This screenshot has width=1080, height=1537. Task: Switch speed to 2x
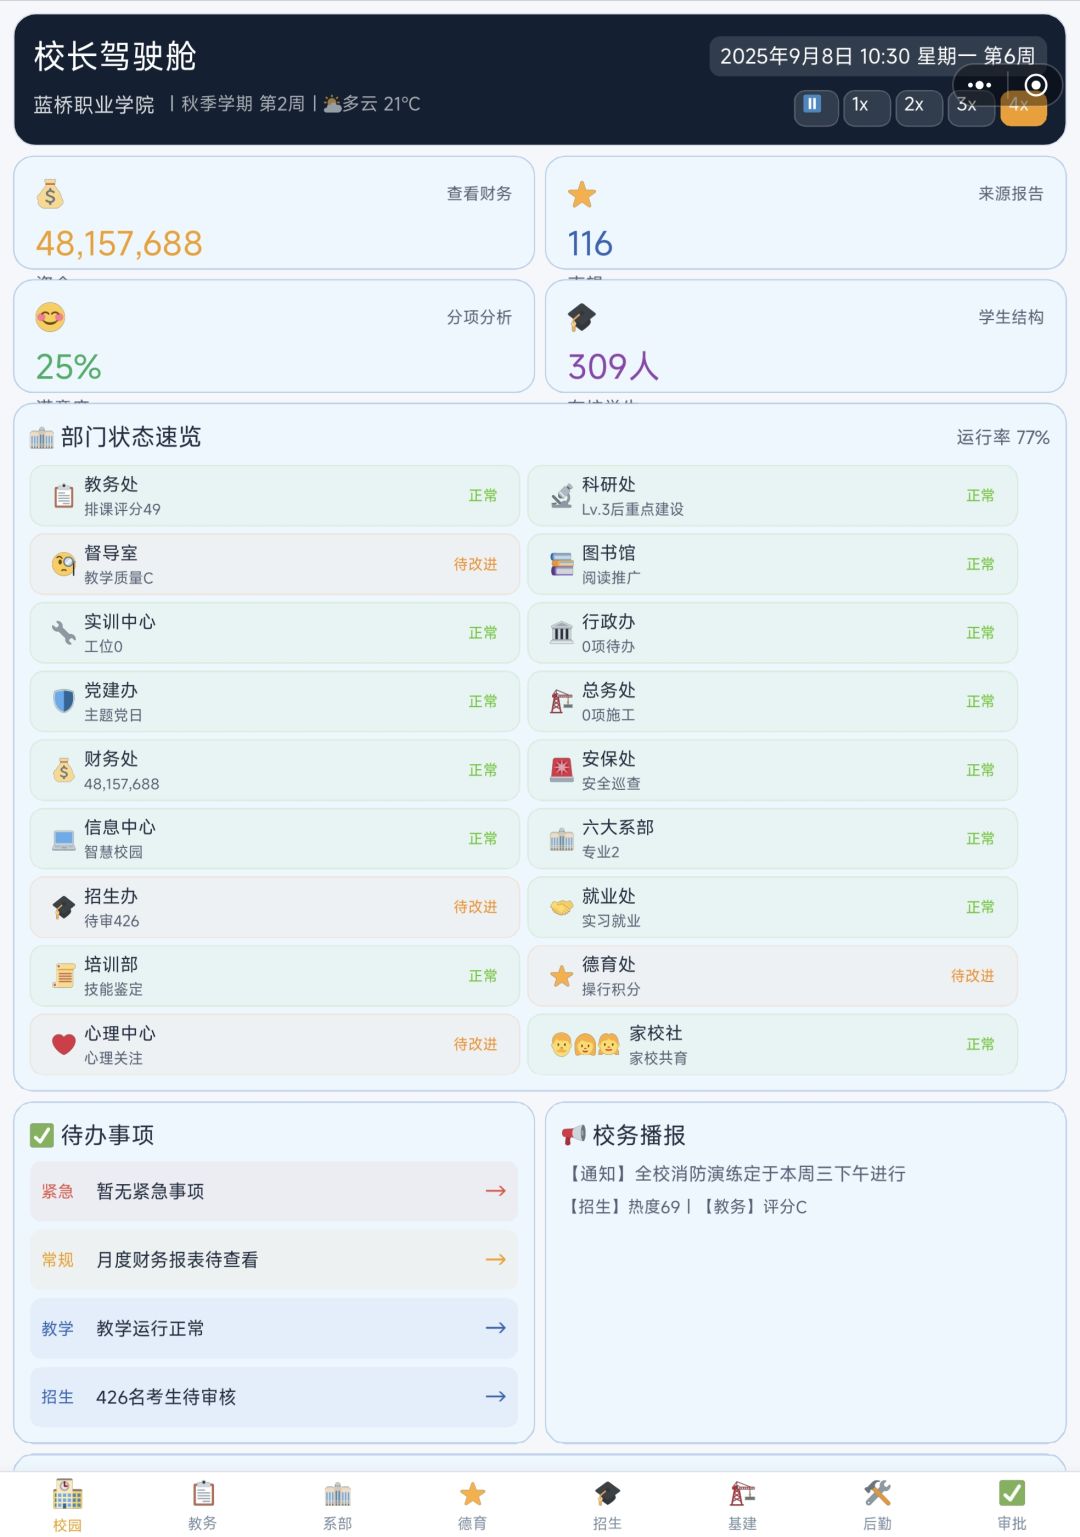918,106
